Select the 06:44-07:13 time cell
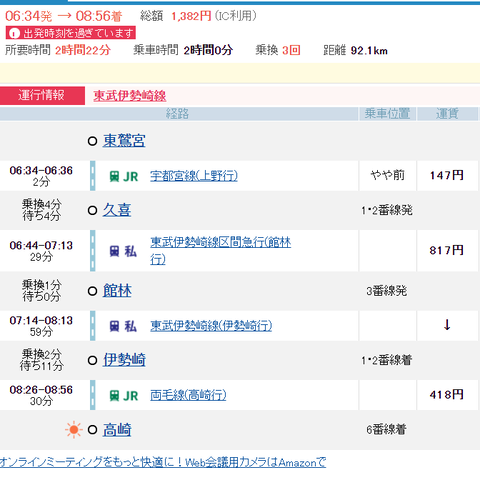 pyautogui.click(x=41, y=251)
